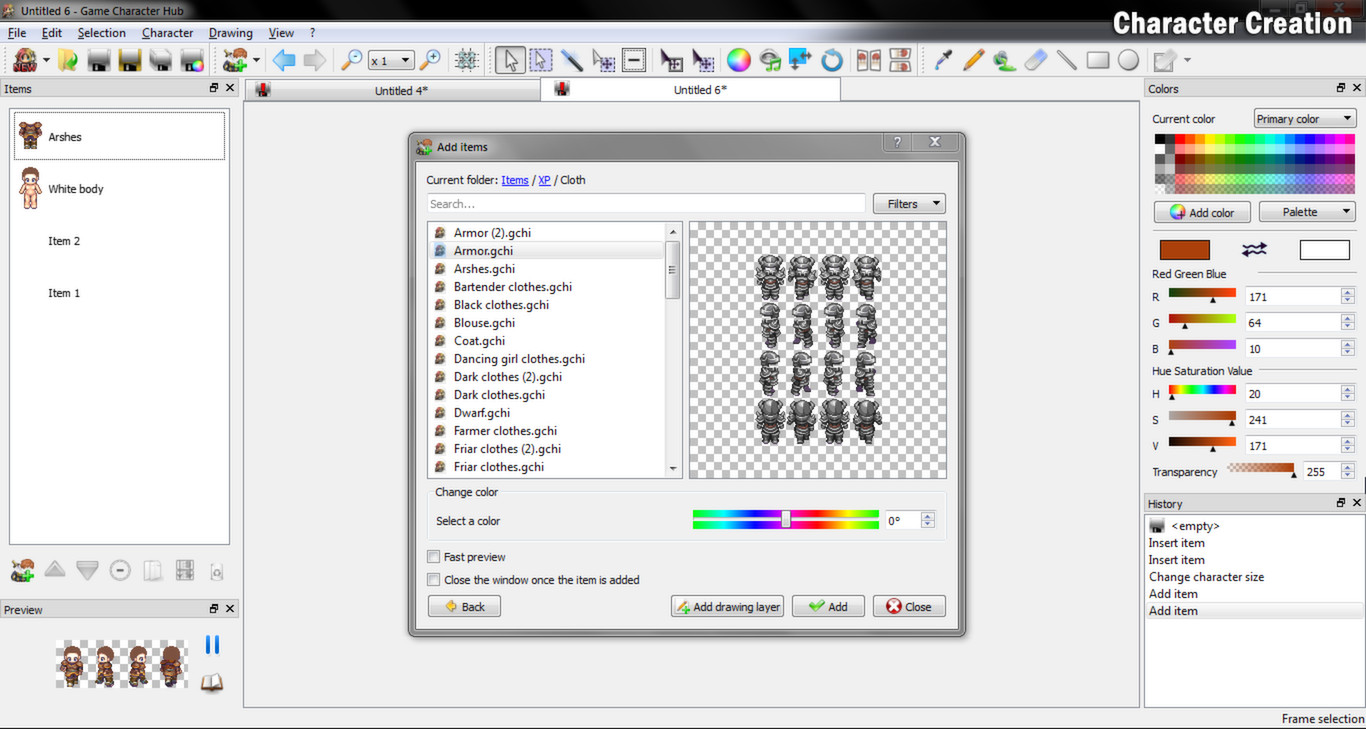Switch to the Untitled 4 tab
The image size is (1366, 729).
coord(393,88)
